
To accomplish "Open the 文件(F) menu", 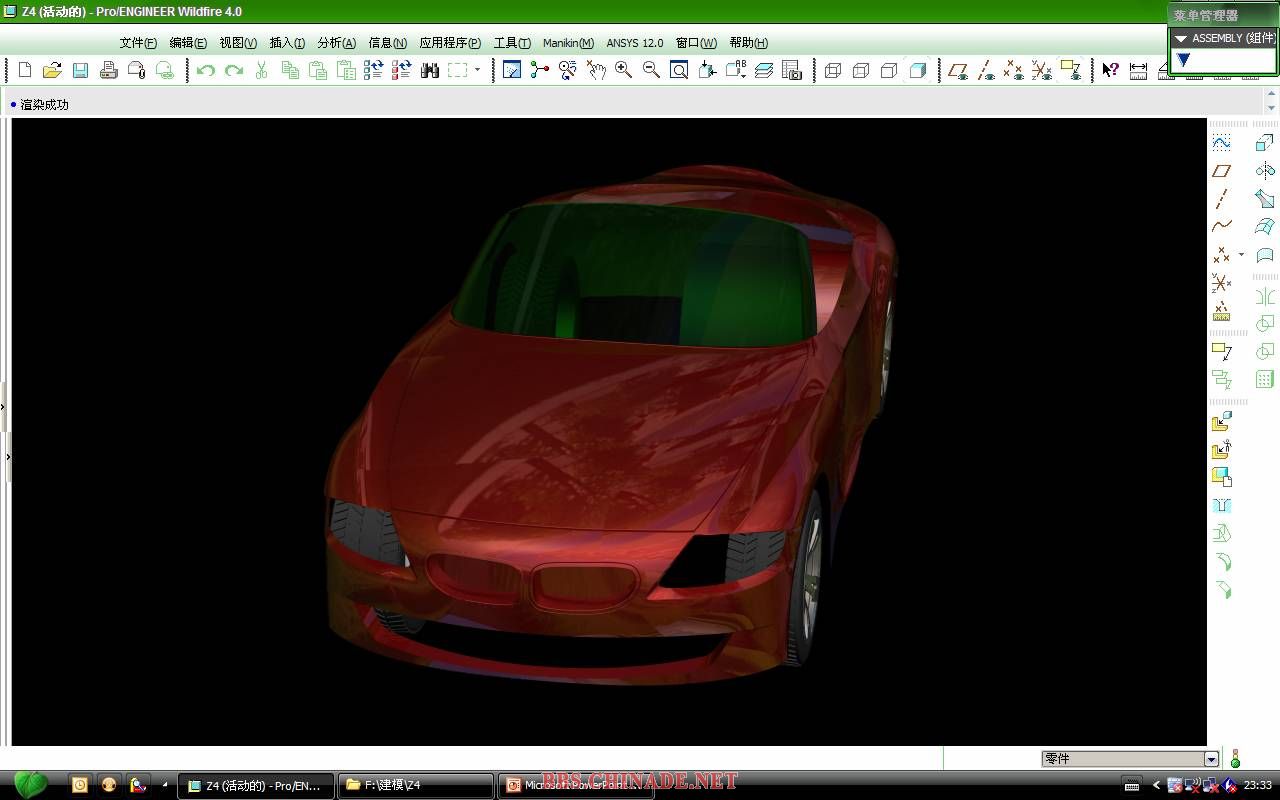I will click(138, 43).
